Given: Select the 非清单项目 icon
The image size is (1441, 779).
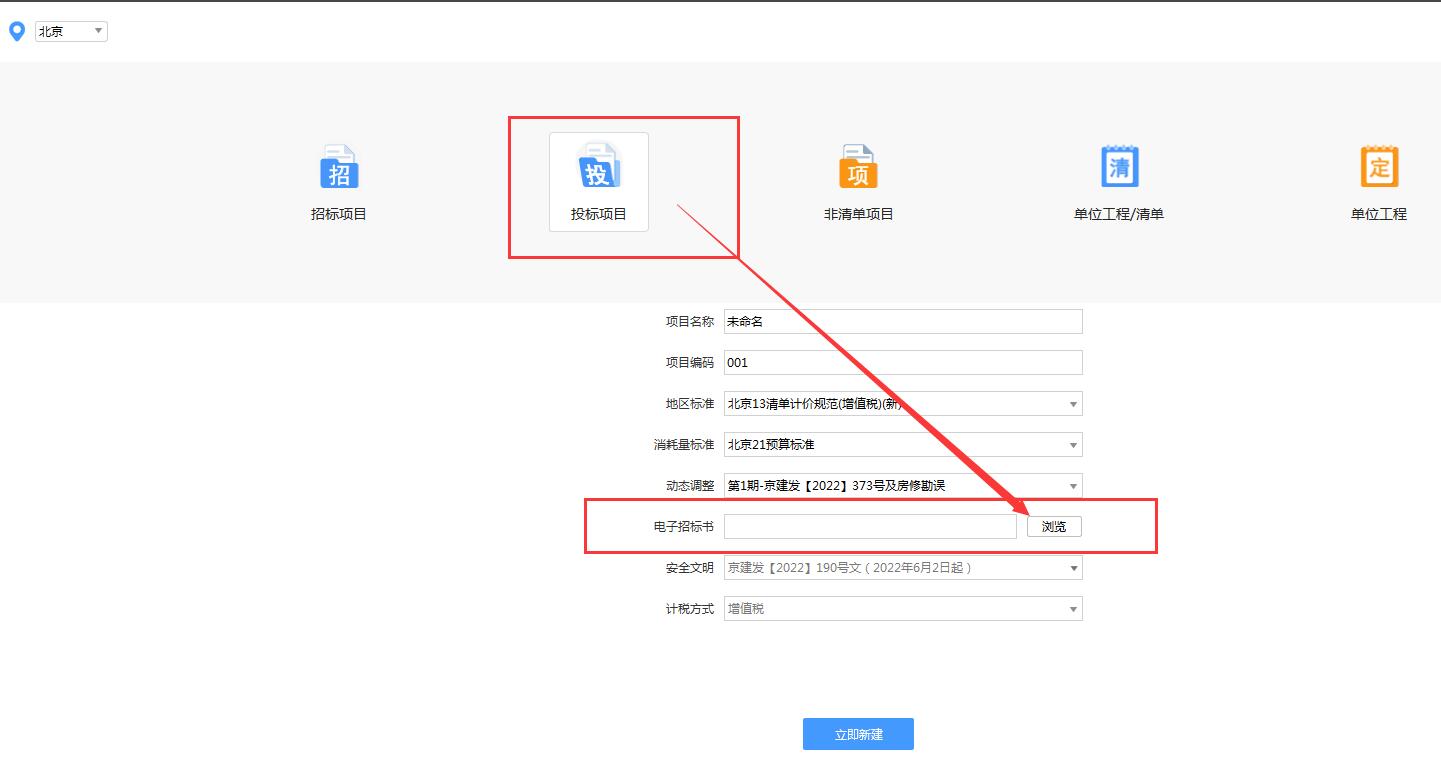Looking at the screenshot, I should coord(858,167).
